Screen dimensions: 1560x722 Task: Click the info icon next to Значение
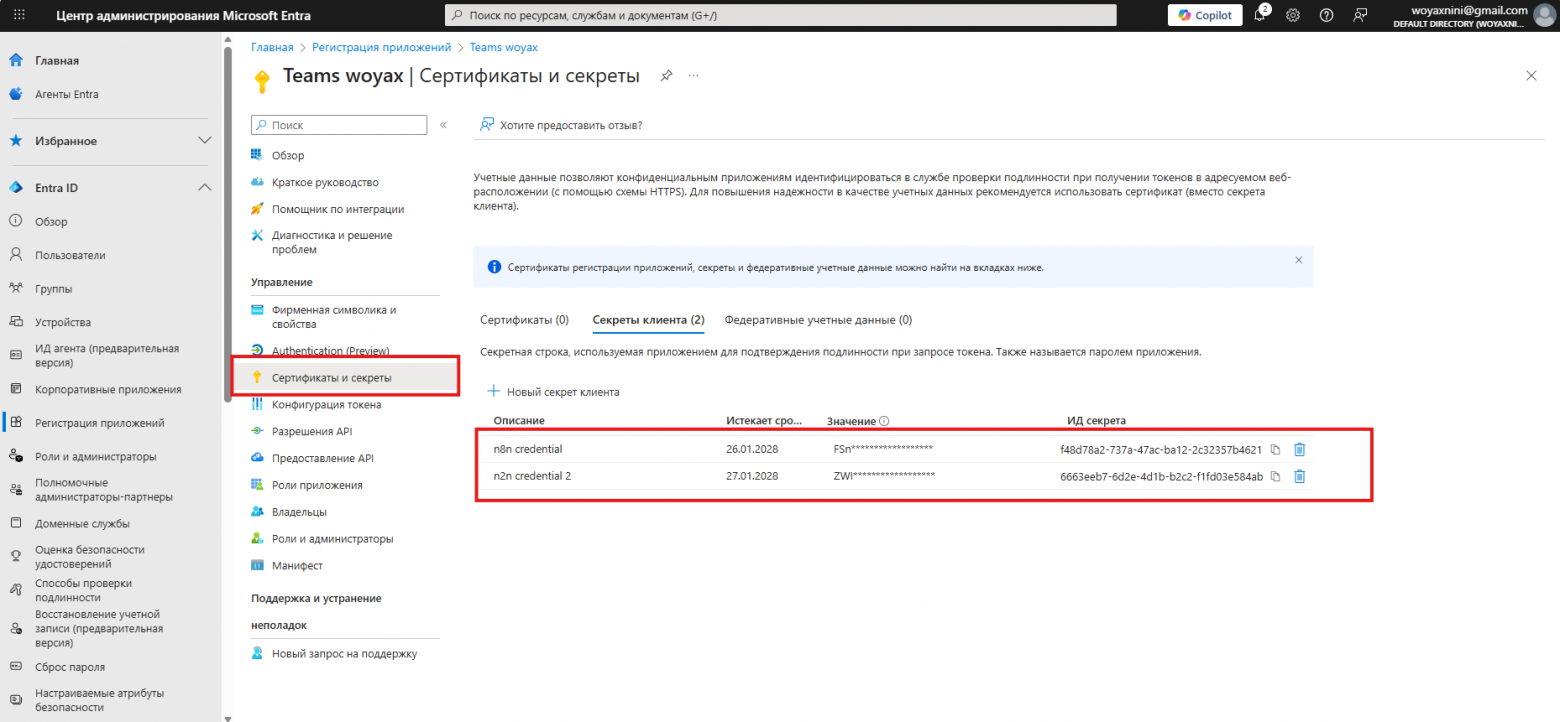click(885, 421)
